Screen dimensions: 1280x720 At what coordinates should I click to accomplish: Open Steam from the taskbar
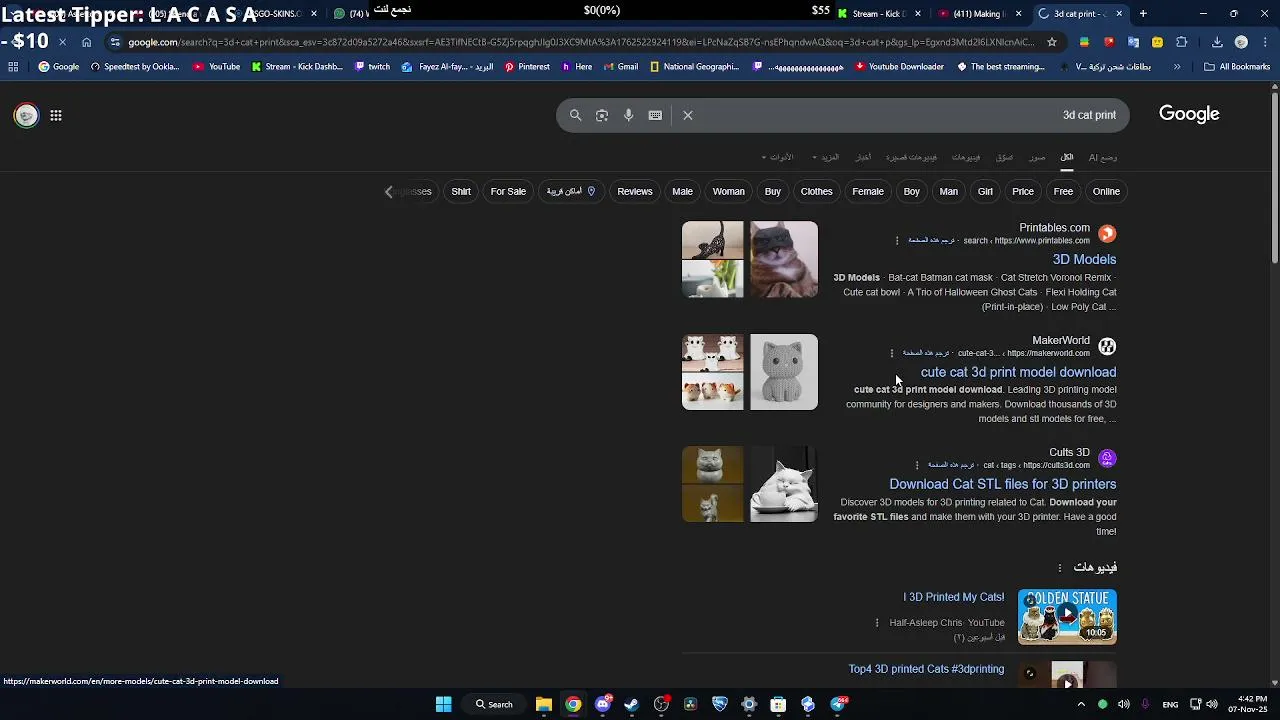[631, 704]
